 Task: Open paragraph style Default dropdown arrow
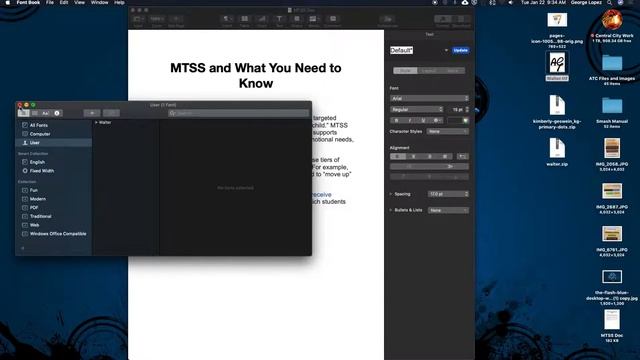click(x=446, y=50)
